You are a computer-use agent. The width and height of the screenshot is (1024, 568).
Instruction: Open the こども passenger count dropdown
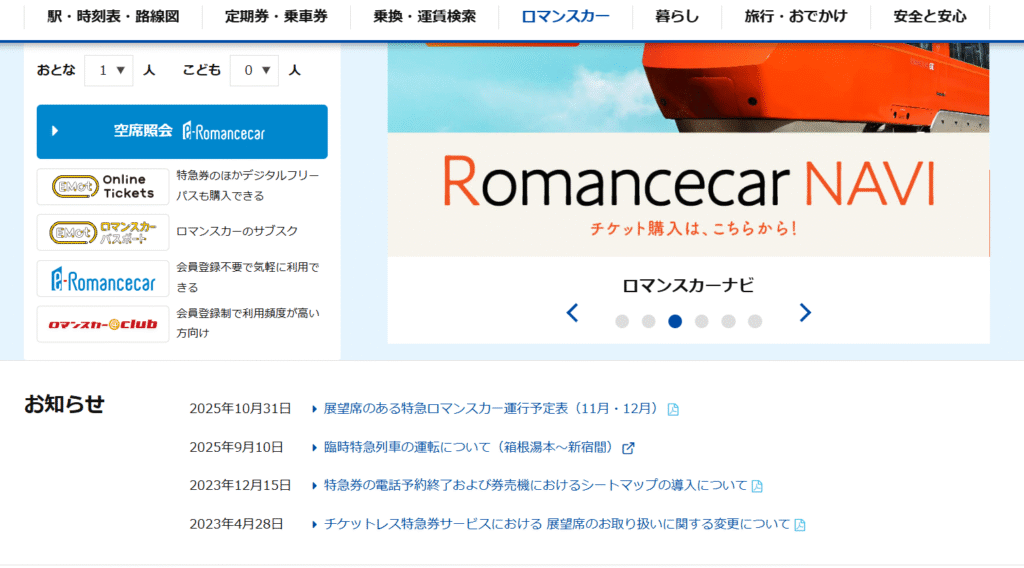254,70
